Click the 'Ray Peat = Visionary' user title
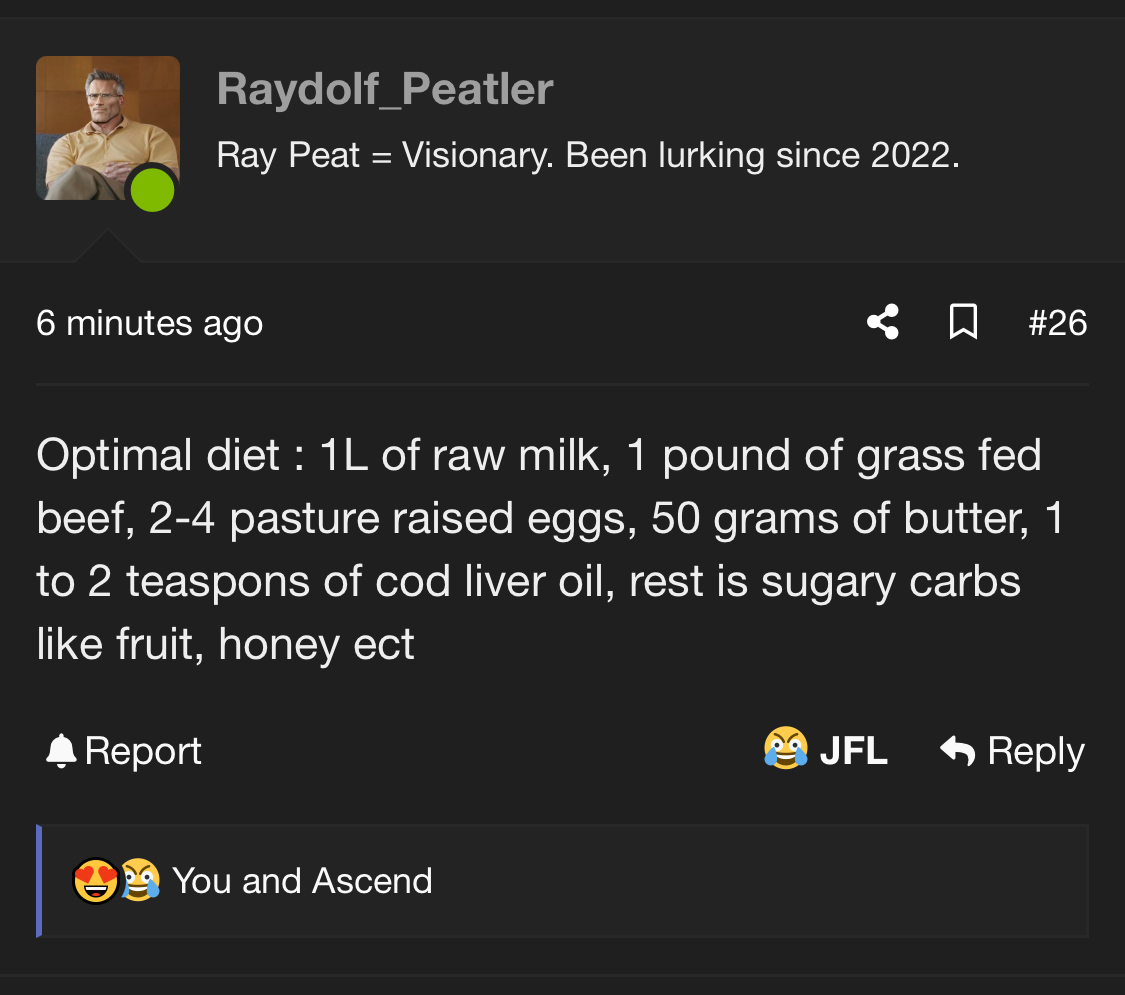 click(x=588, y=155)
